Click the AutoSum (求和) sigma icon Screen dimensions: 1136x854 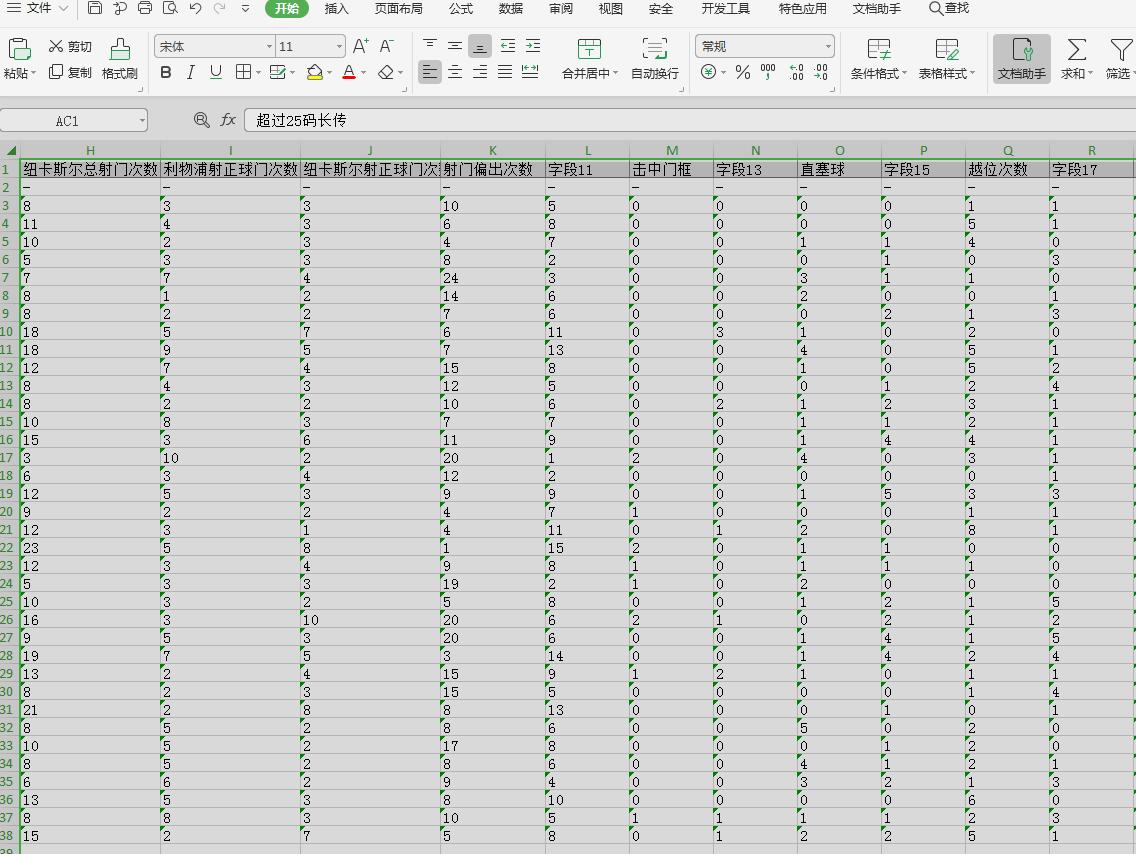point(1076,50)
